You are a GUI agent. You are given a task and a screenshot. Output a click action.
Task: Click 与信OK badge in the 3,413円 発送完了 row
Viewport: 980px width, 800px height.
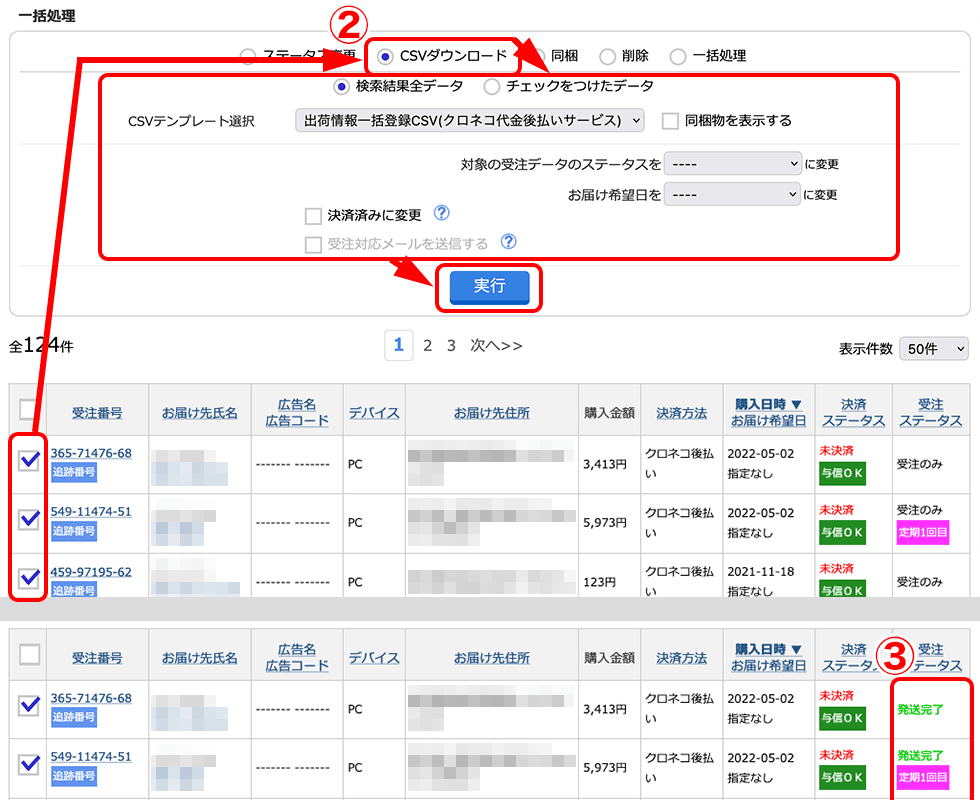point(842,718)
